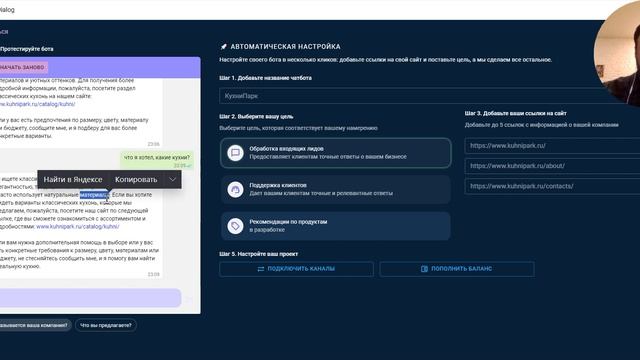Click the kuhnipark.ru/about/ link field

point(552,166)
